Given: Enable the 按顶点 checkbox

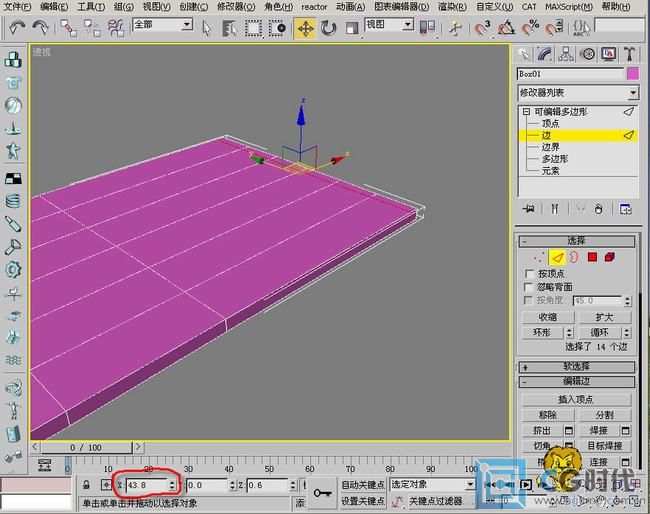Looking at the screenshot, I should point(529,274).
